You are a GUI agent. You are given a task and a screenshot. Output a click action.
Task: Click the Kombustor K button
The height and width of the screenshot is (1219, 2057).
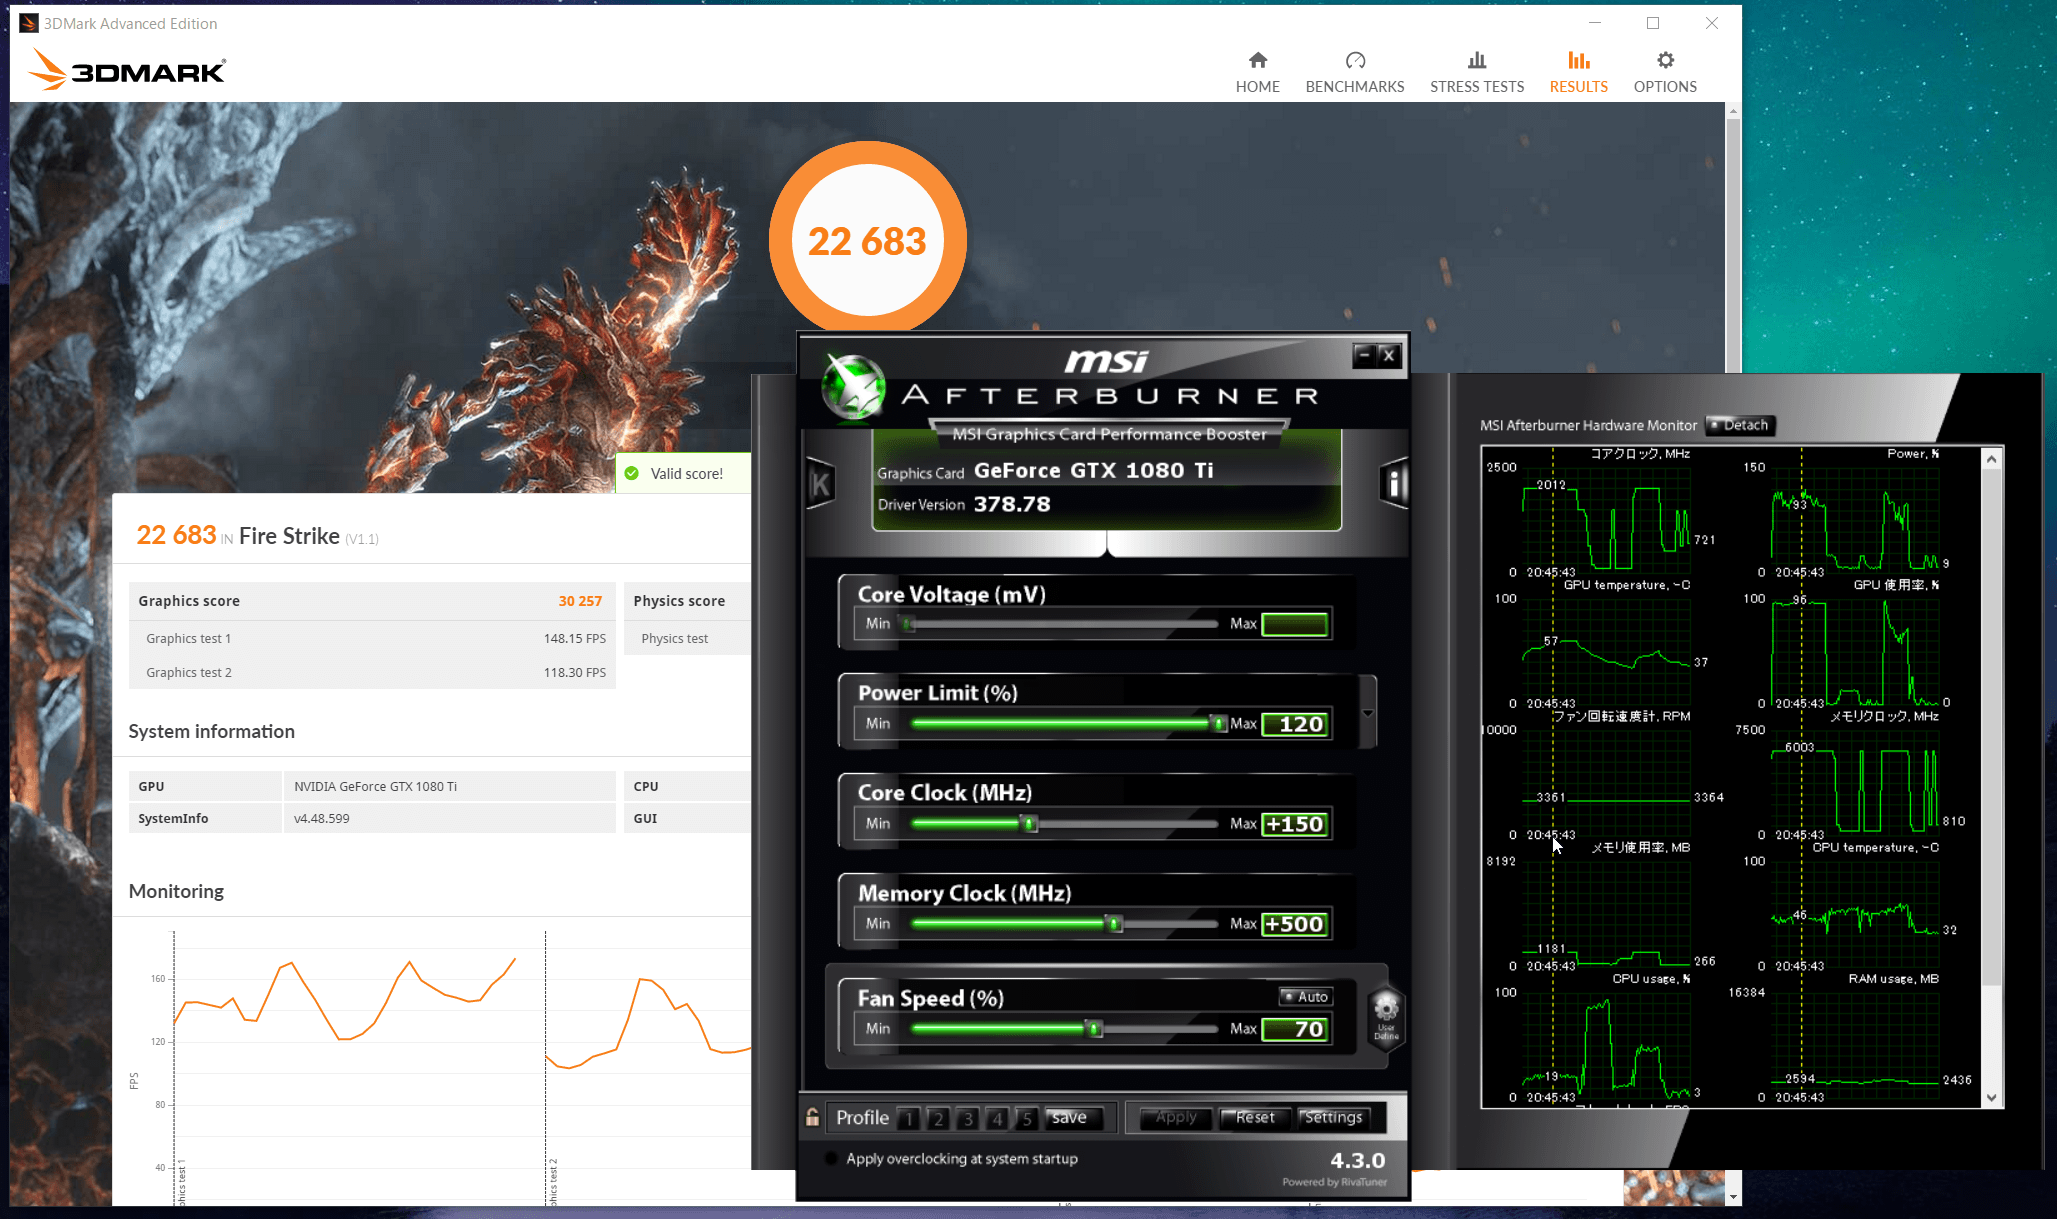point(820,485)
